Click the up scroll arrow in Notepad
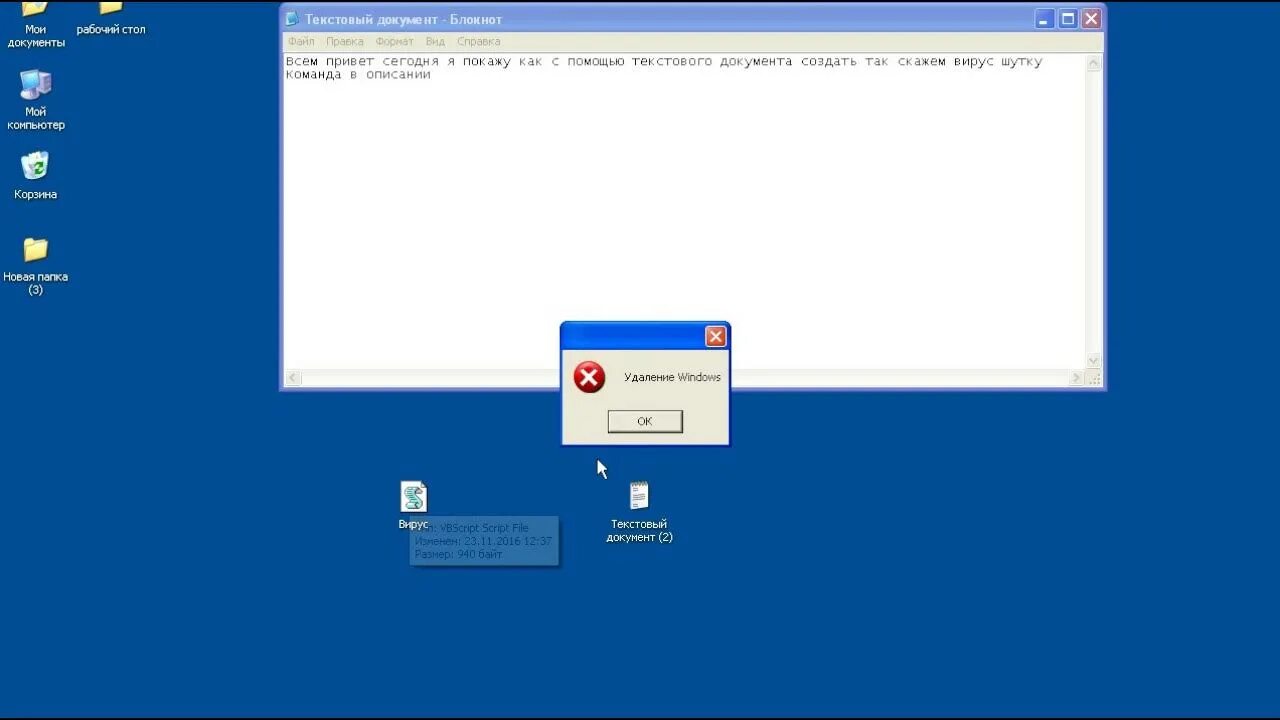Viewport: 1280px width, 720px height. (1093, 64)
